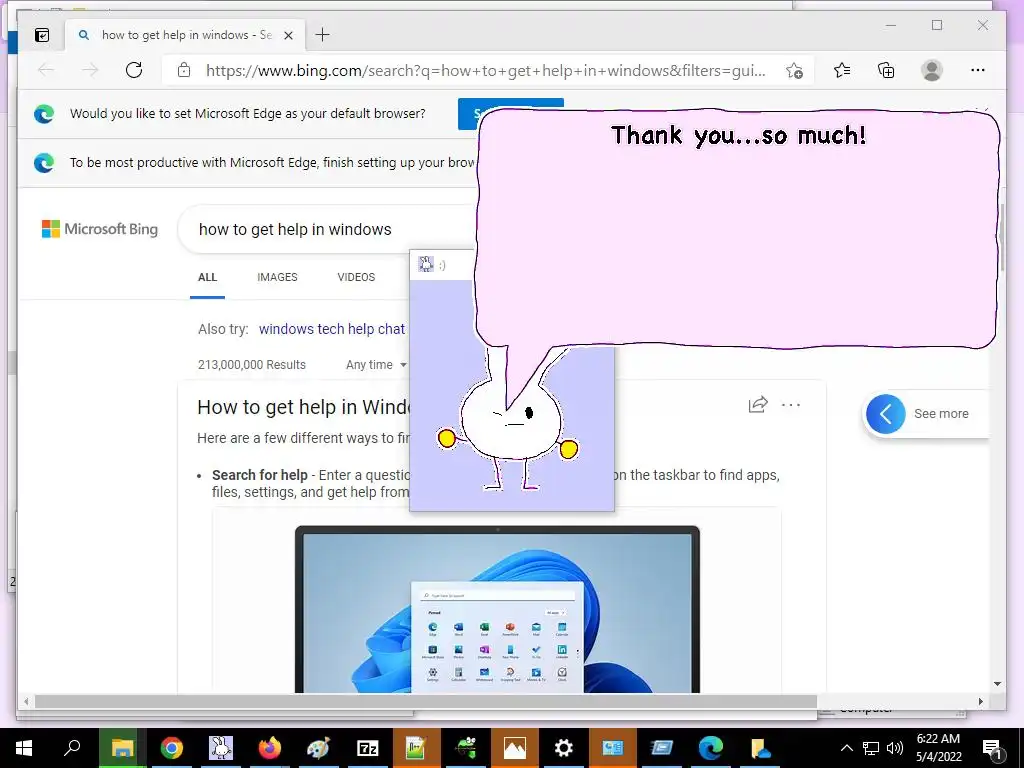Switch to the VIDEOS tab

pyautogui.click(x=356, y=277)
